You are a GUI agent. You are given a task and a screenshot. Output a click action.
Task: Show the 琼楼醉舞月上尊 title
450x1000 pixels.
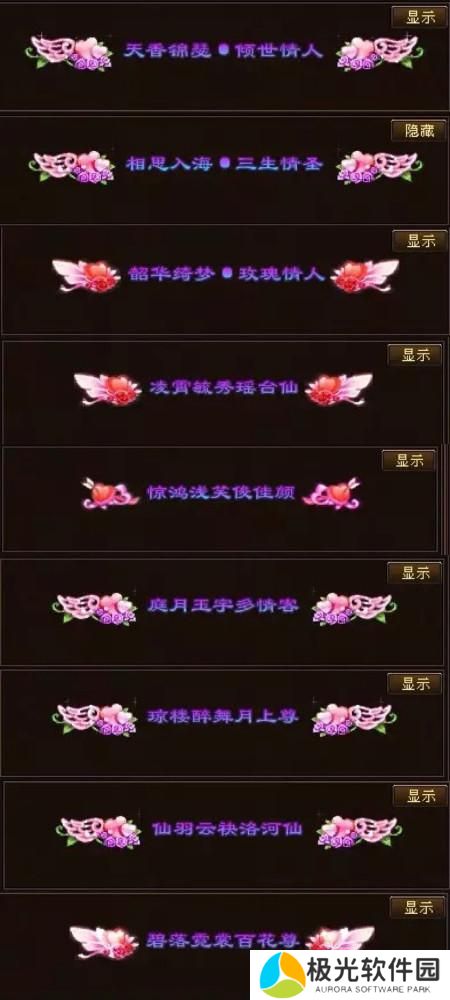pos(414,684)
